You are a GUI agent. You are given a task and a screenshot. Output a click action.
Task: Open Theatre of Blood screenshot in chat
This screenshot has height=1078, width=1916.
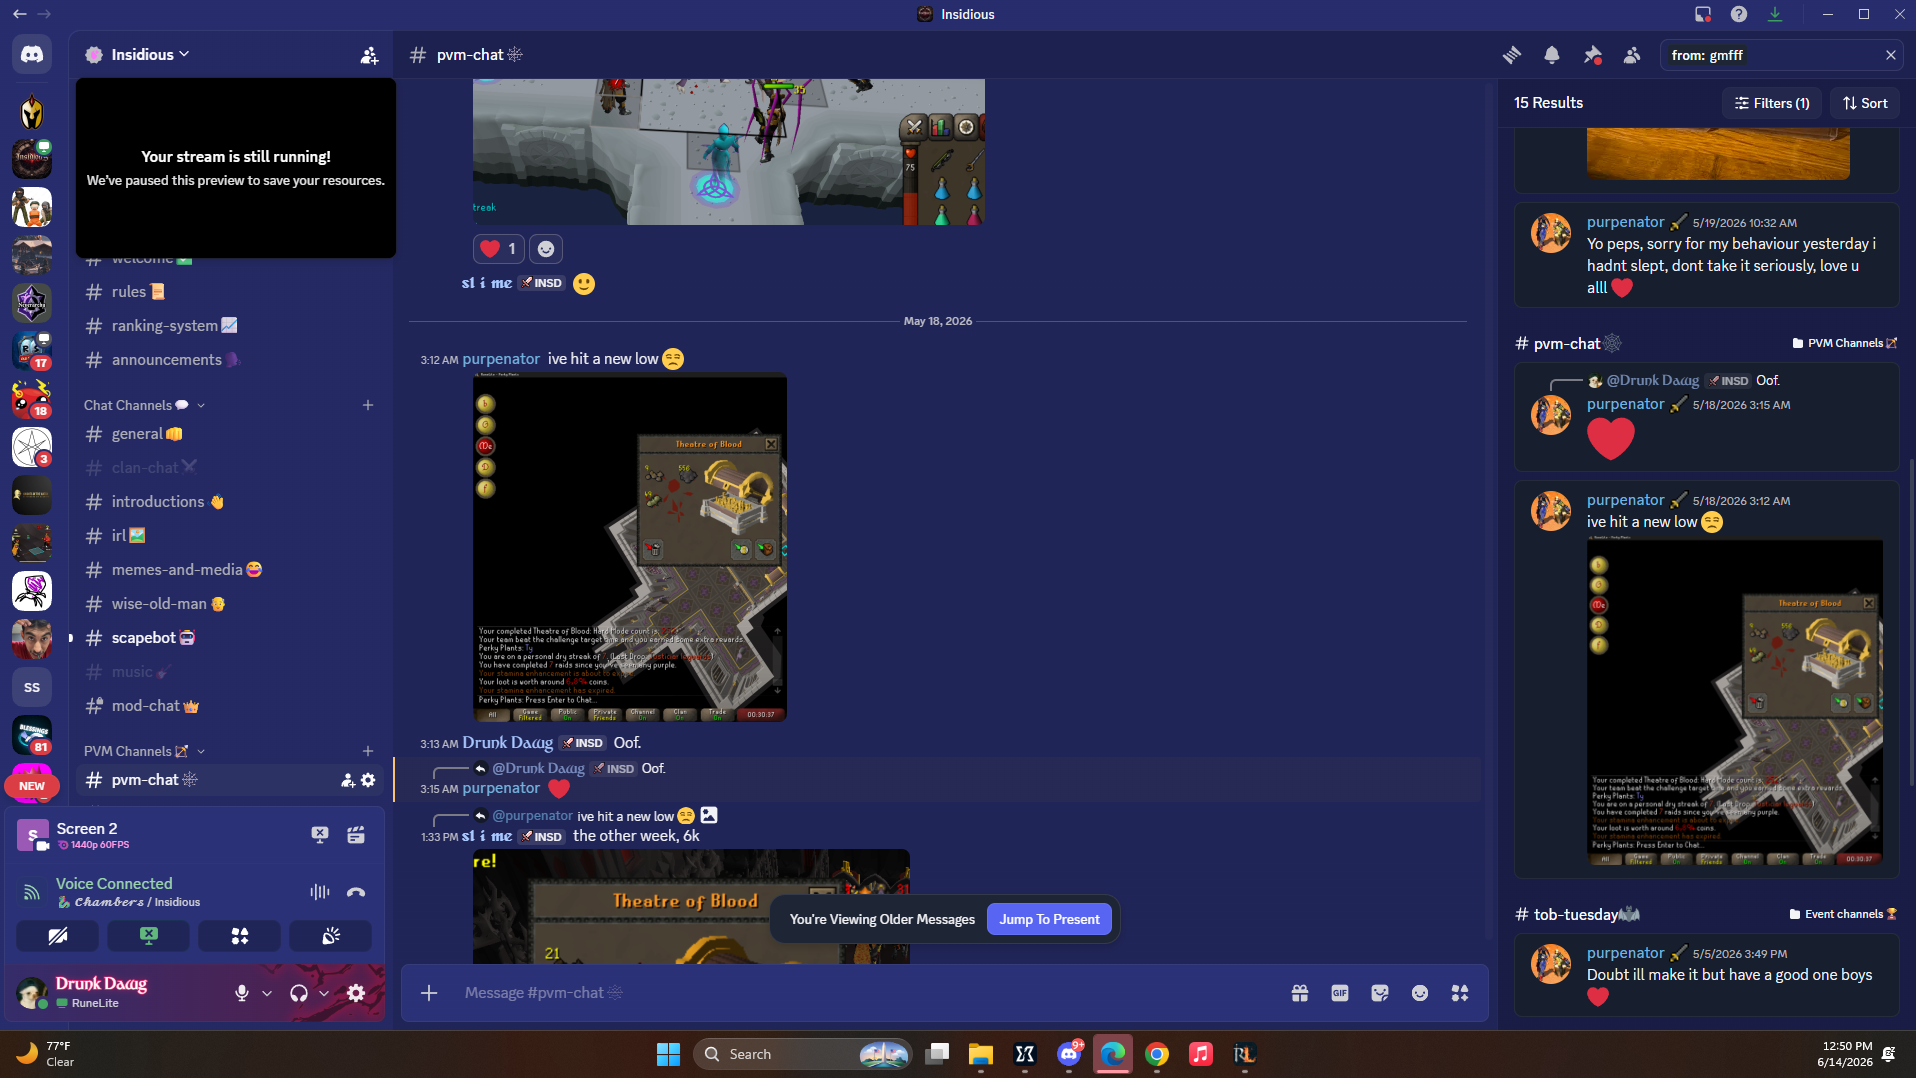pos(630,547)
